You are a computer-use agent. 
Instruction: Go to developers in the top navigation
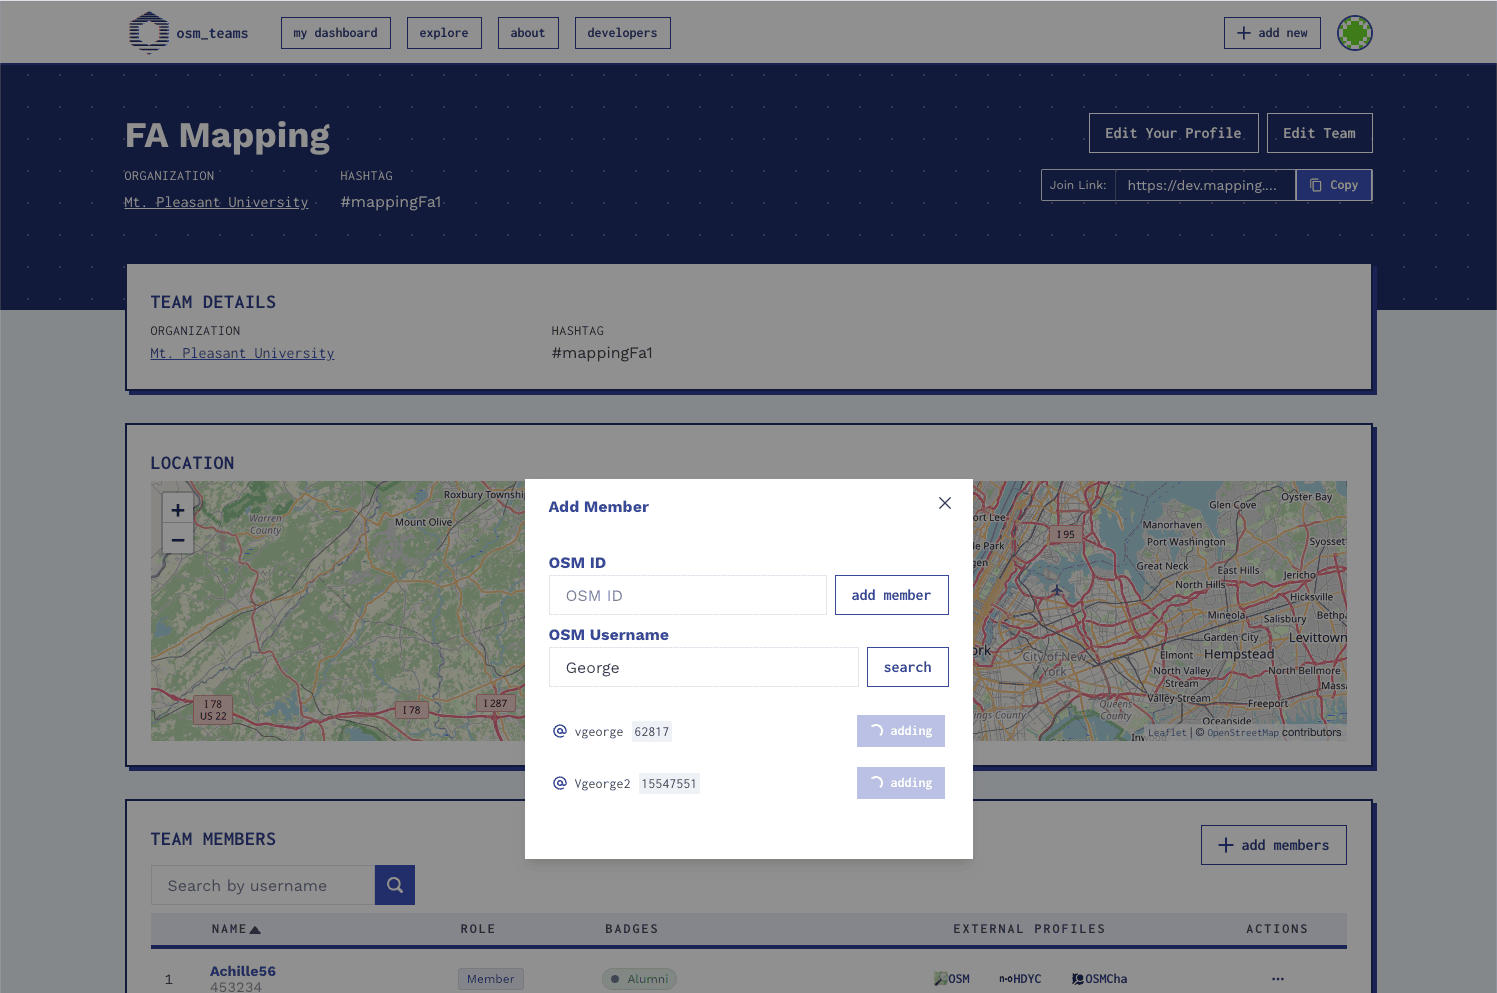622,32
